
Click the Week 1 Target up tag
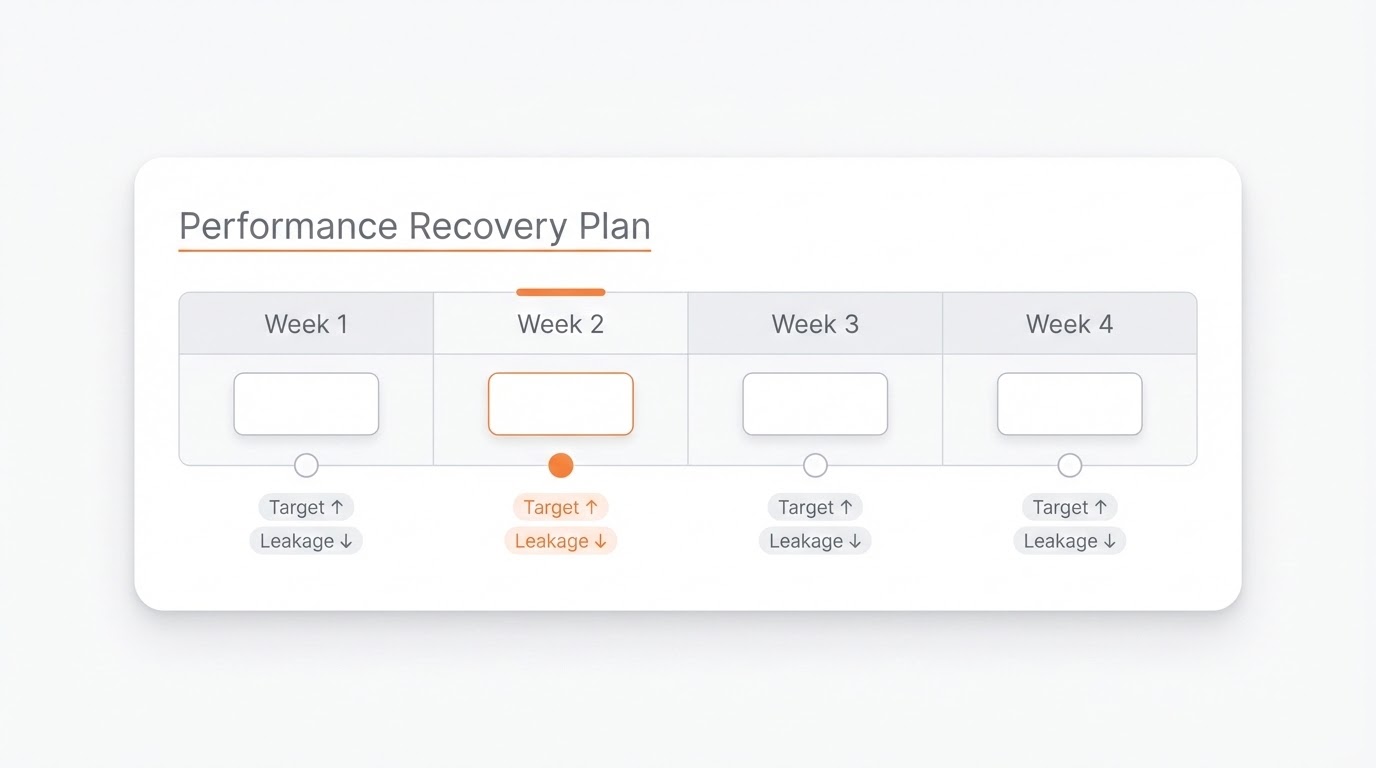click(306, 507)
